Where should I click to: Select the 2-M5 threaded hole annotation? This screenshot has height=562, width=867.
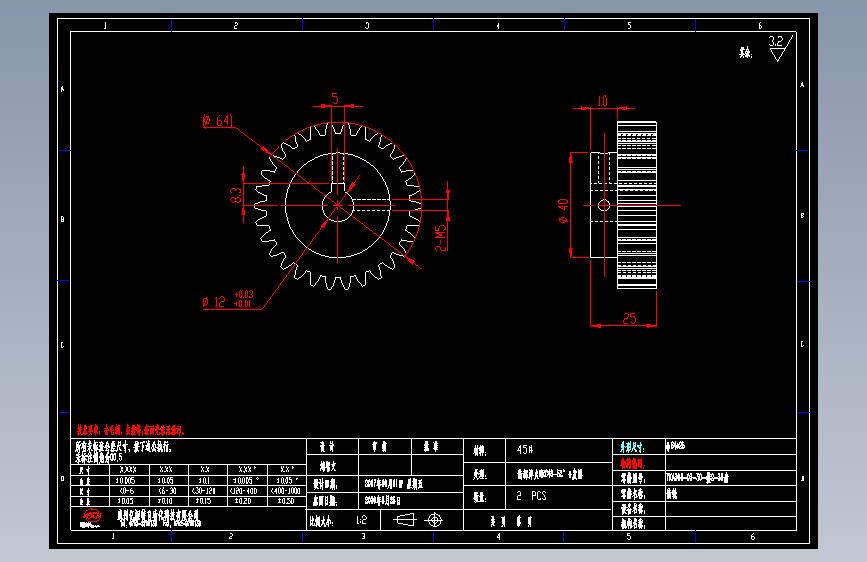[440, 238]
